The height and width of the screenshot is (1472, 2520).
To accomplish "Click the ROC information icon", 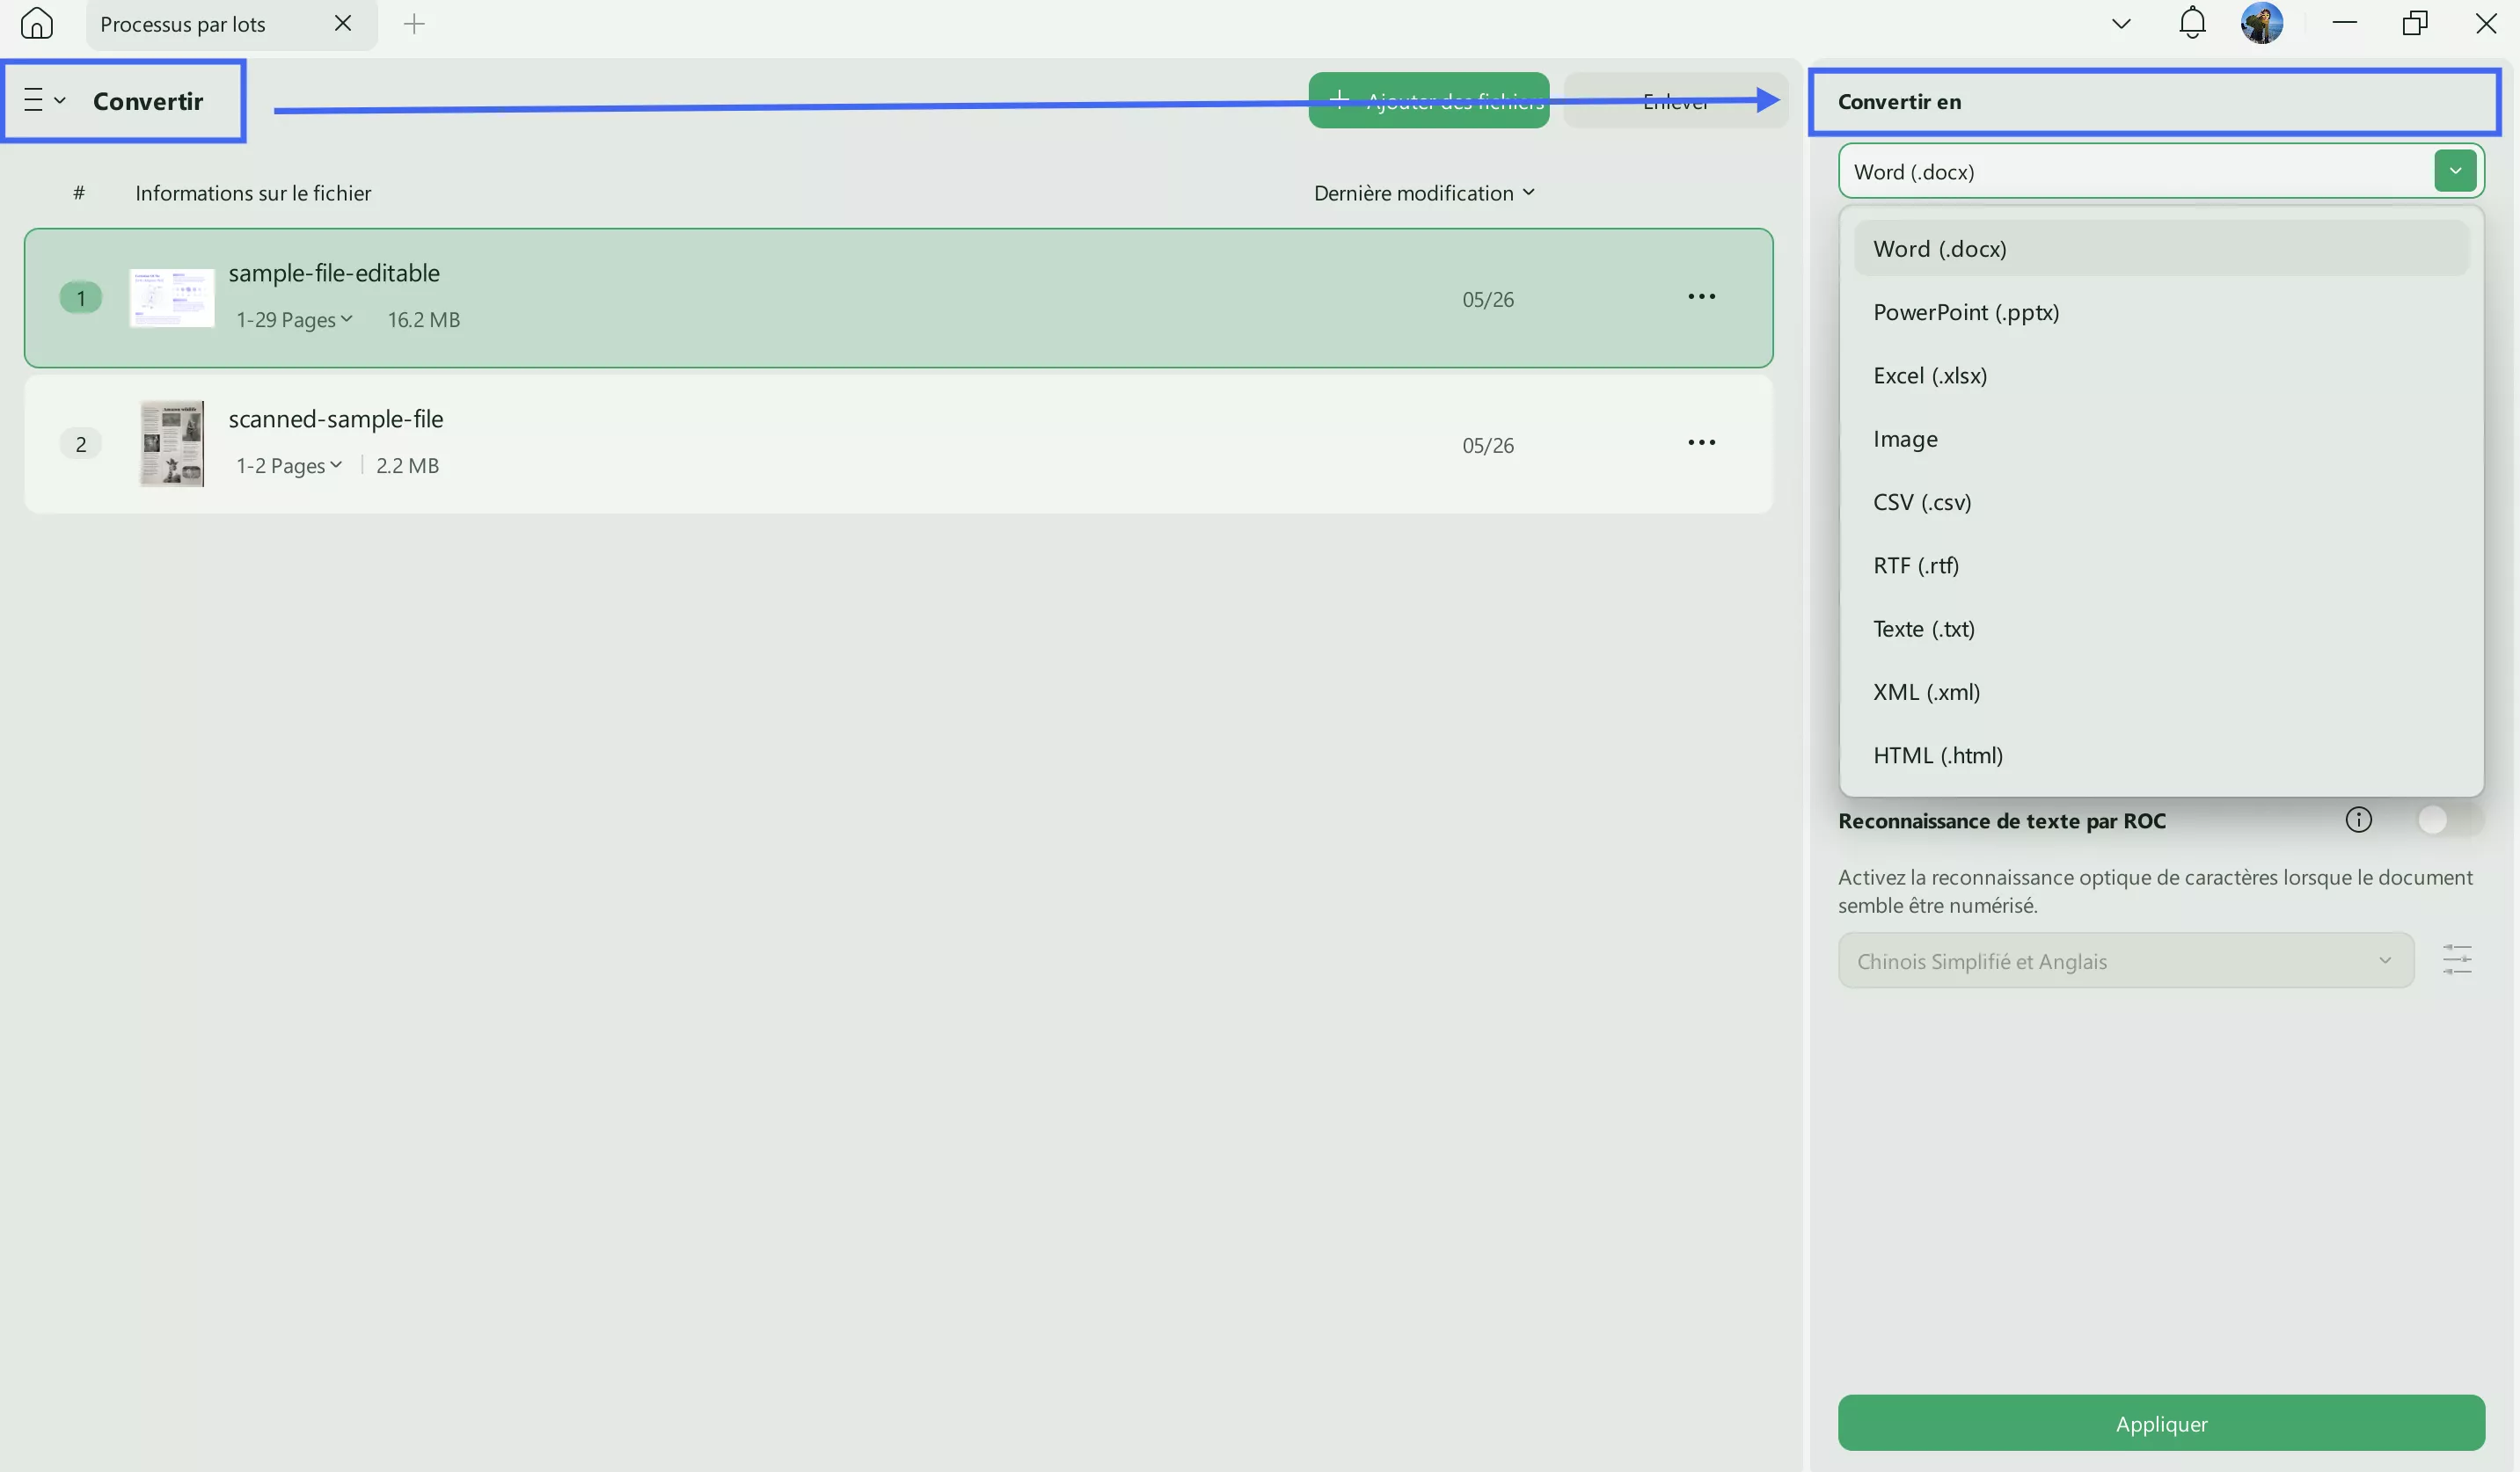I will [x=2358, y=821].
